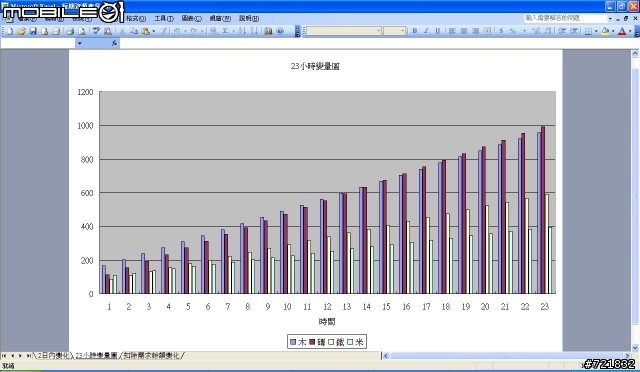Screen dimensions: 640x372
Task: Click the Sort Ascending icon
Action: pos(242,31)
